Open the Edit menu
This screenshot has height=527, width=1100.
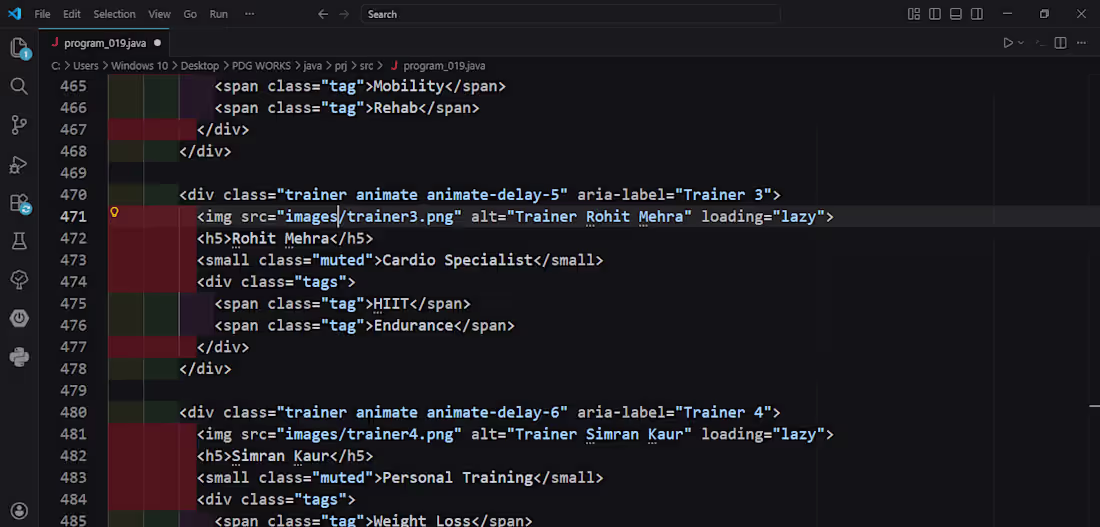click(72, 14)
